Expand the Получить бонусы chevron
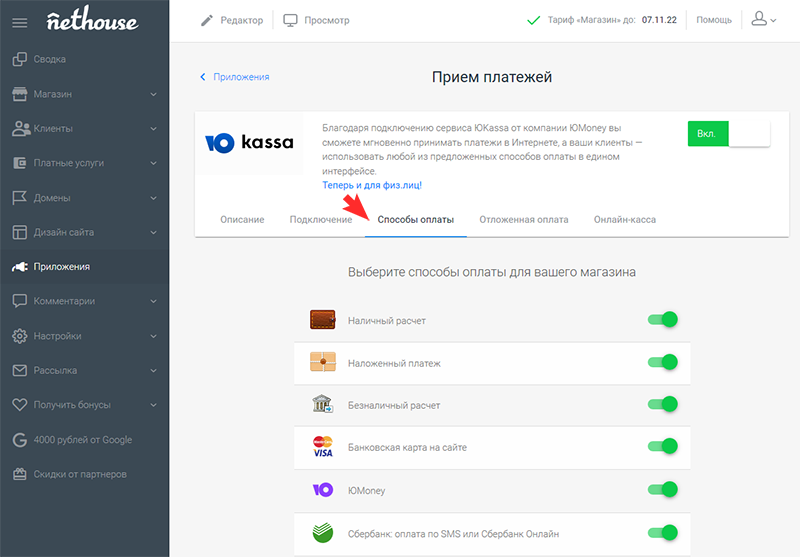Image resolution: width=800 pixels, height=557 pixels. [154, 405]
